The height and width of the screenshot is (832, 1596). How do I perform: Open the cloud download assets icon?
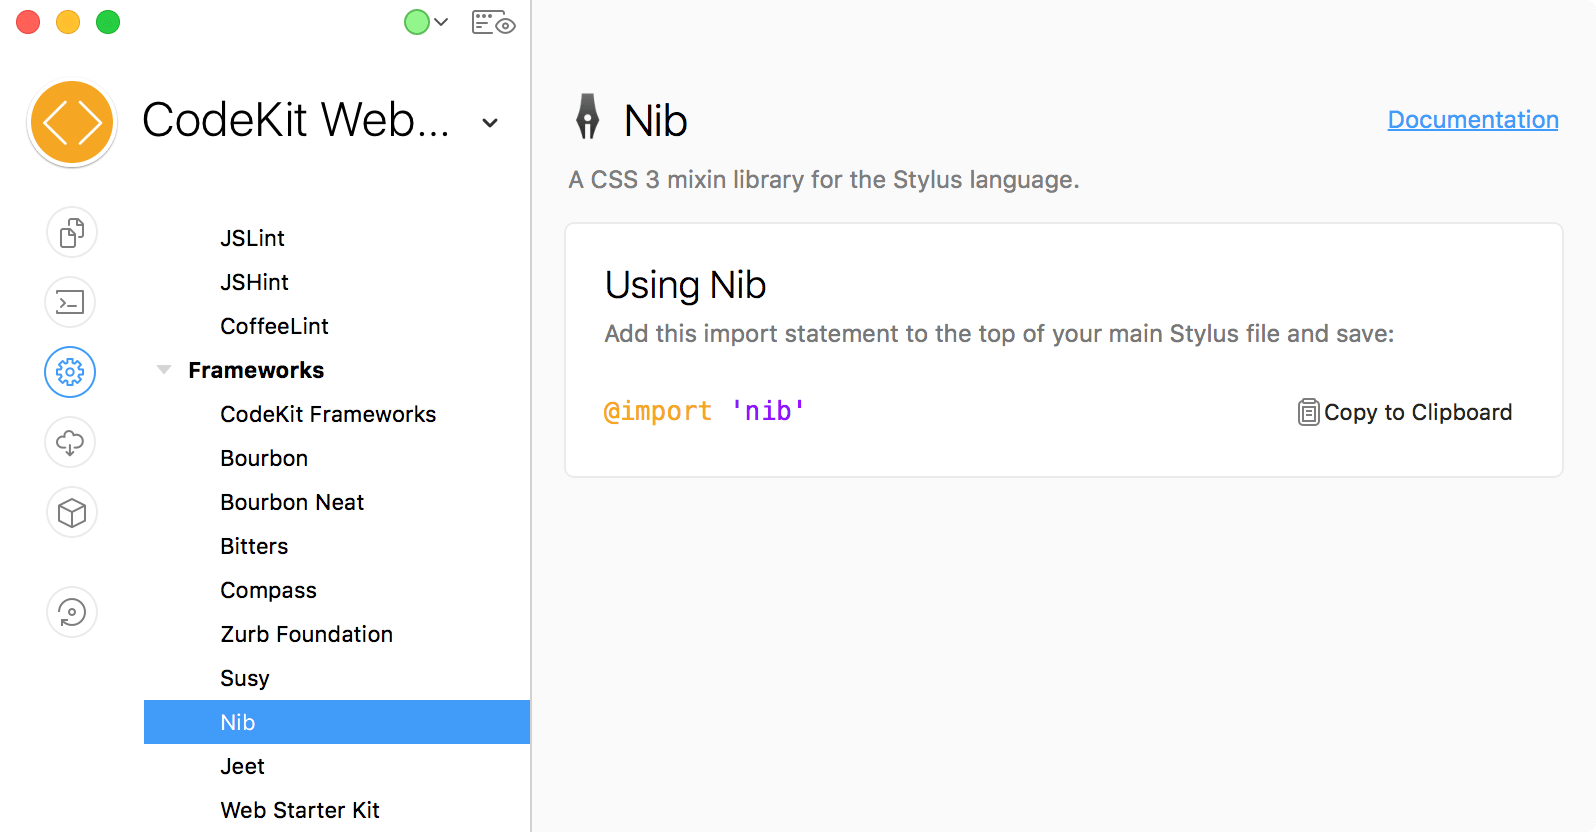point(71,442)
